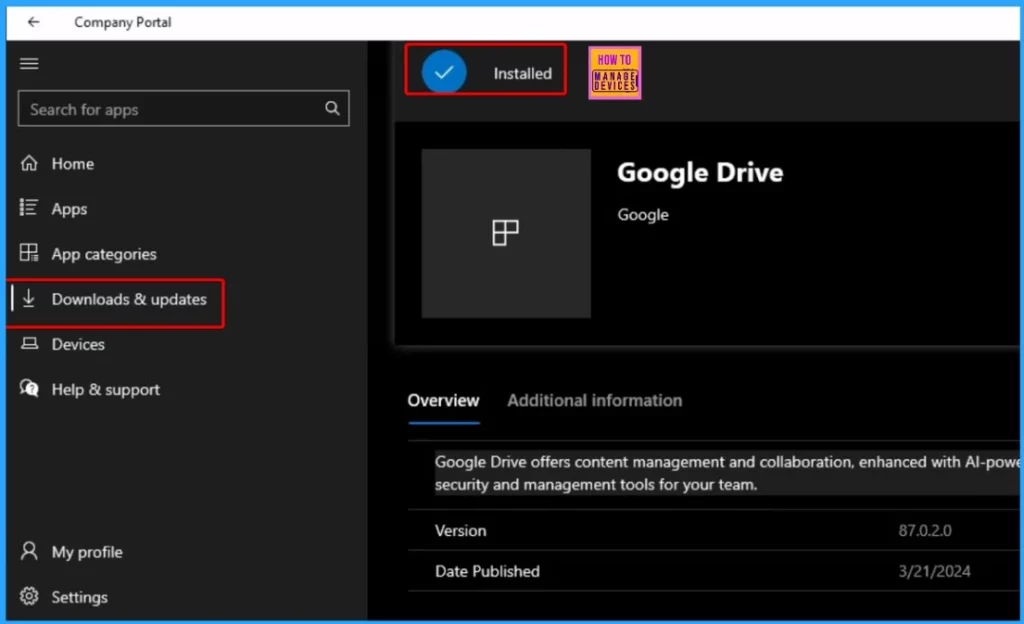
Task: Click the Company Portal window title
Action: coord(123,22)
